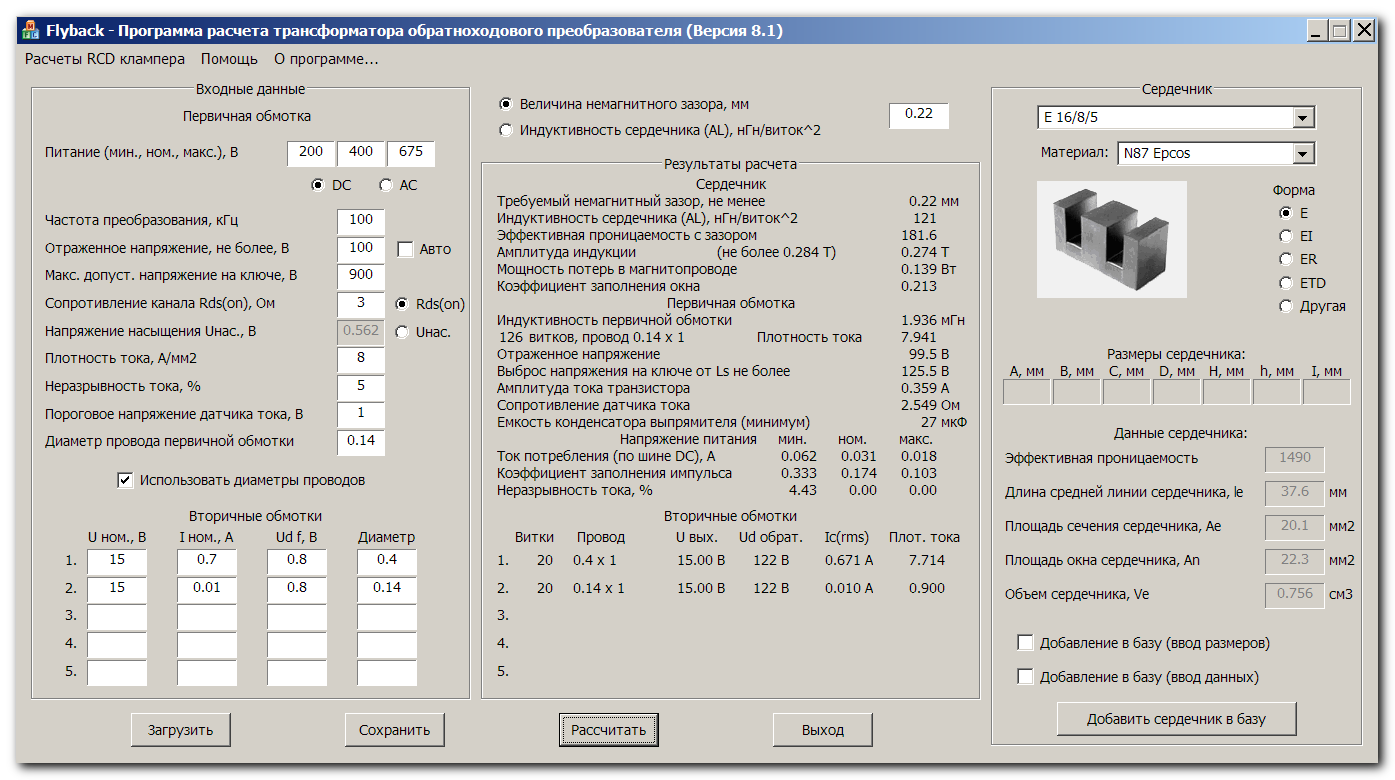Click the non-magnetic gap value field

point(918,115)
